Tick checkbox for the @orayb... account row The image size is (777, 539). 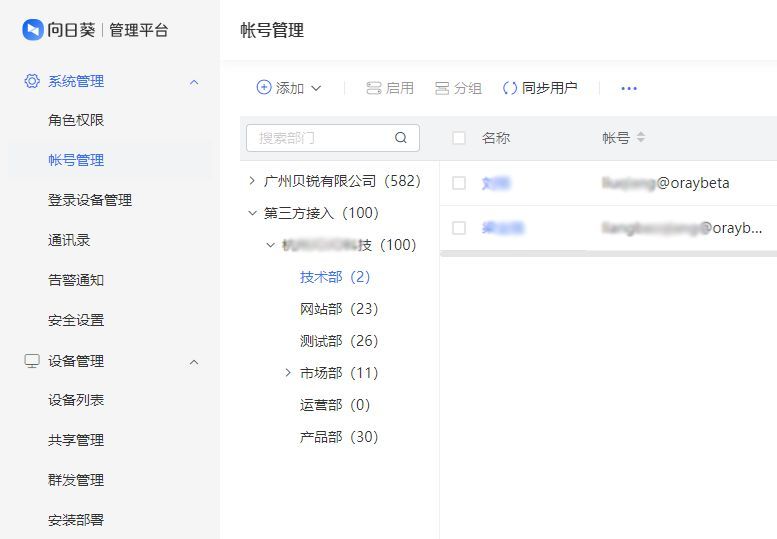coord(459,228)
